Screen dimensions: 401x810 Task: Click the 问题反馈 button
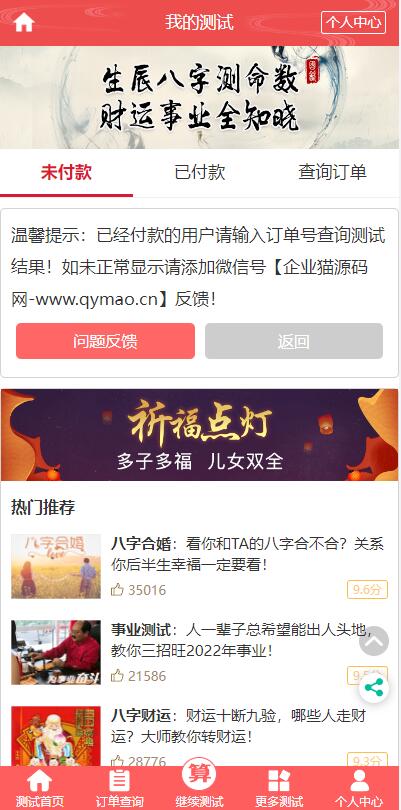point(105,341)
